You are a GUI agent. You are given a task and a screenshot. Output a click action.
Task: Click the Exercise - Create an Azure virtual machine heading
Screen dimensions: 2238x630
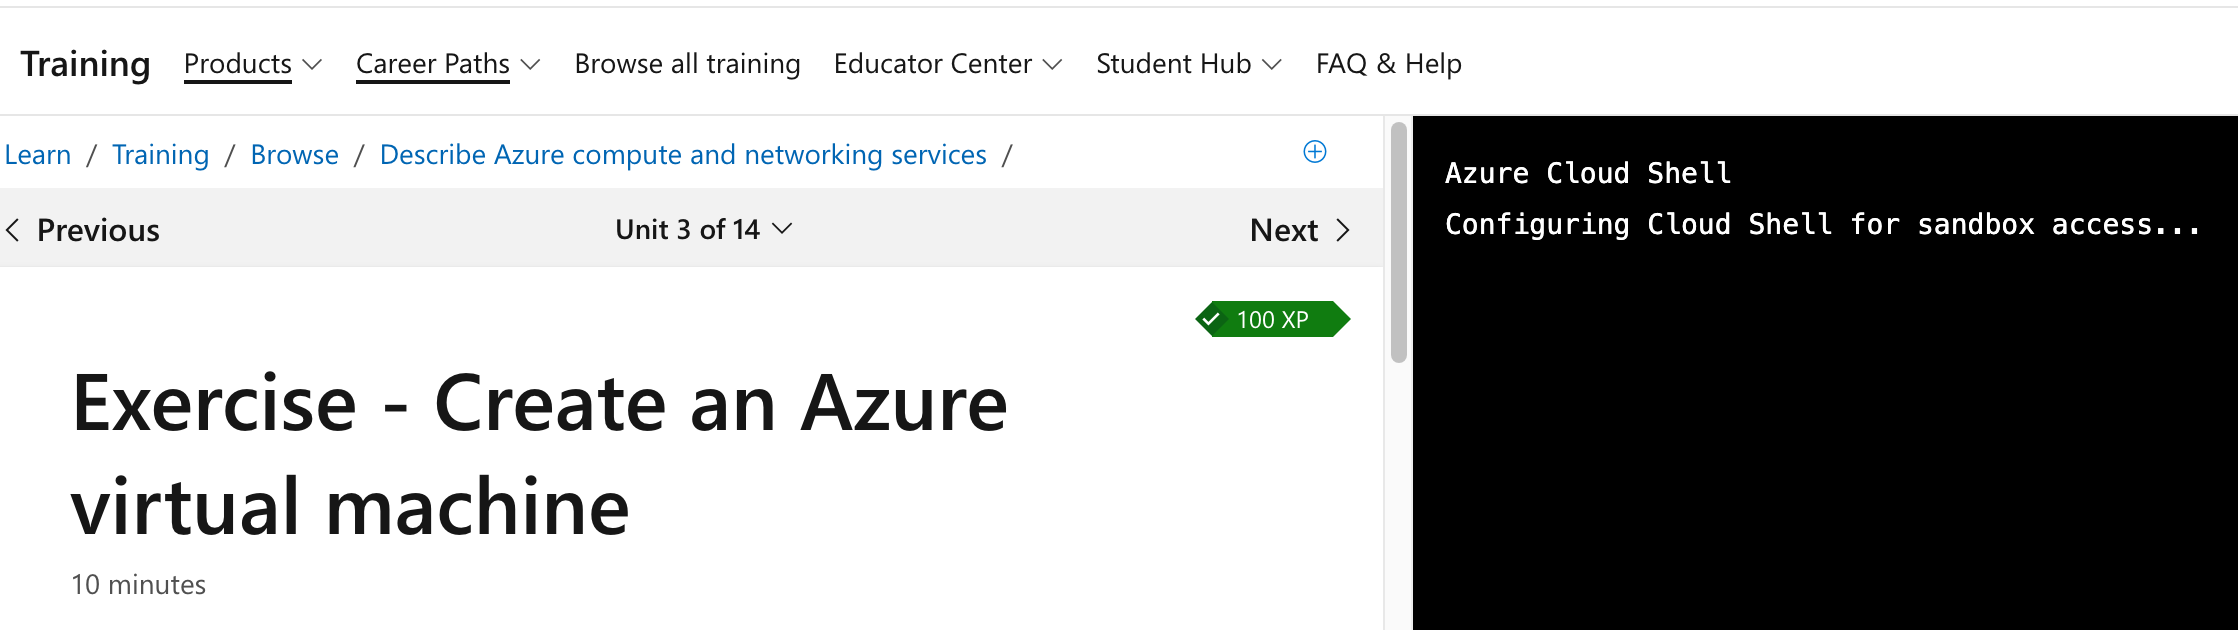click(540, 455)
